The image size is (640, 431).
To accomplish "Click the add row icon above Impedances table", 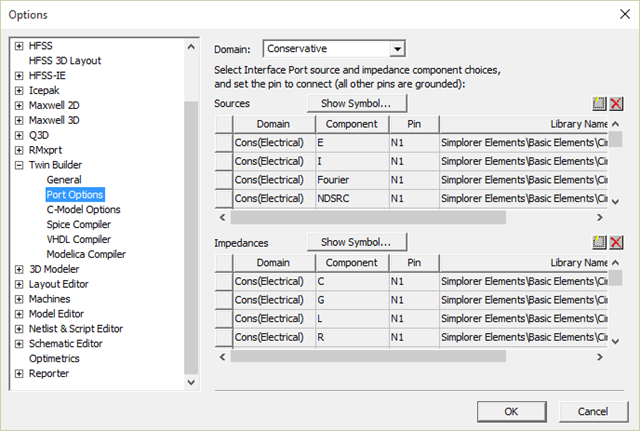I will (599, 242).
